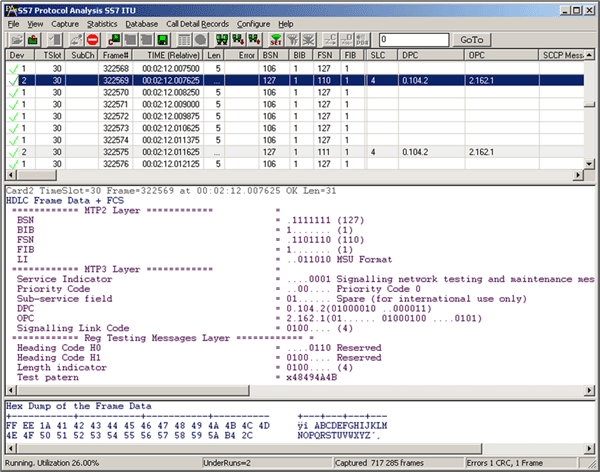Click the C arrow toolbar icon

click(x=330, y=39)
